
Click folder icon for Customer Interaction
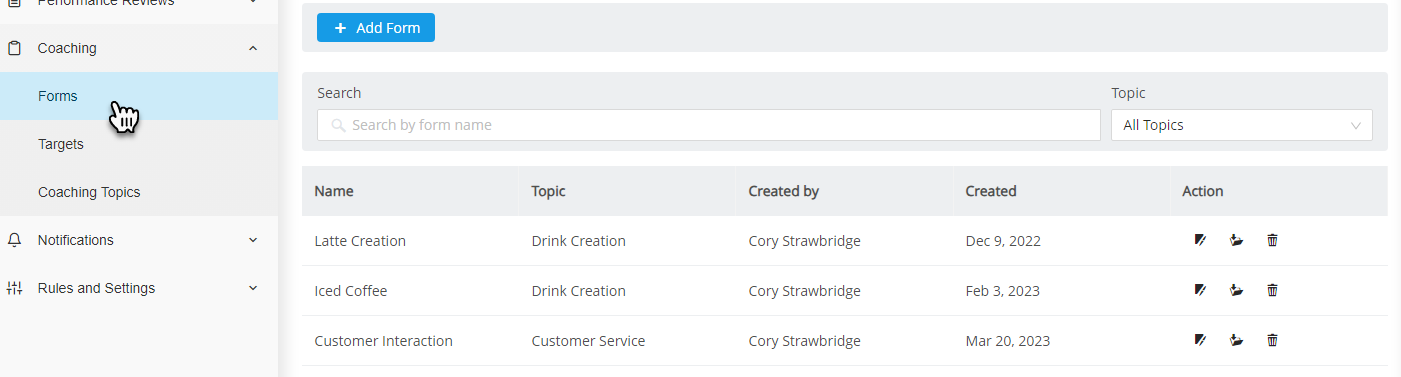1236,340
